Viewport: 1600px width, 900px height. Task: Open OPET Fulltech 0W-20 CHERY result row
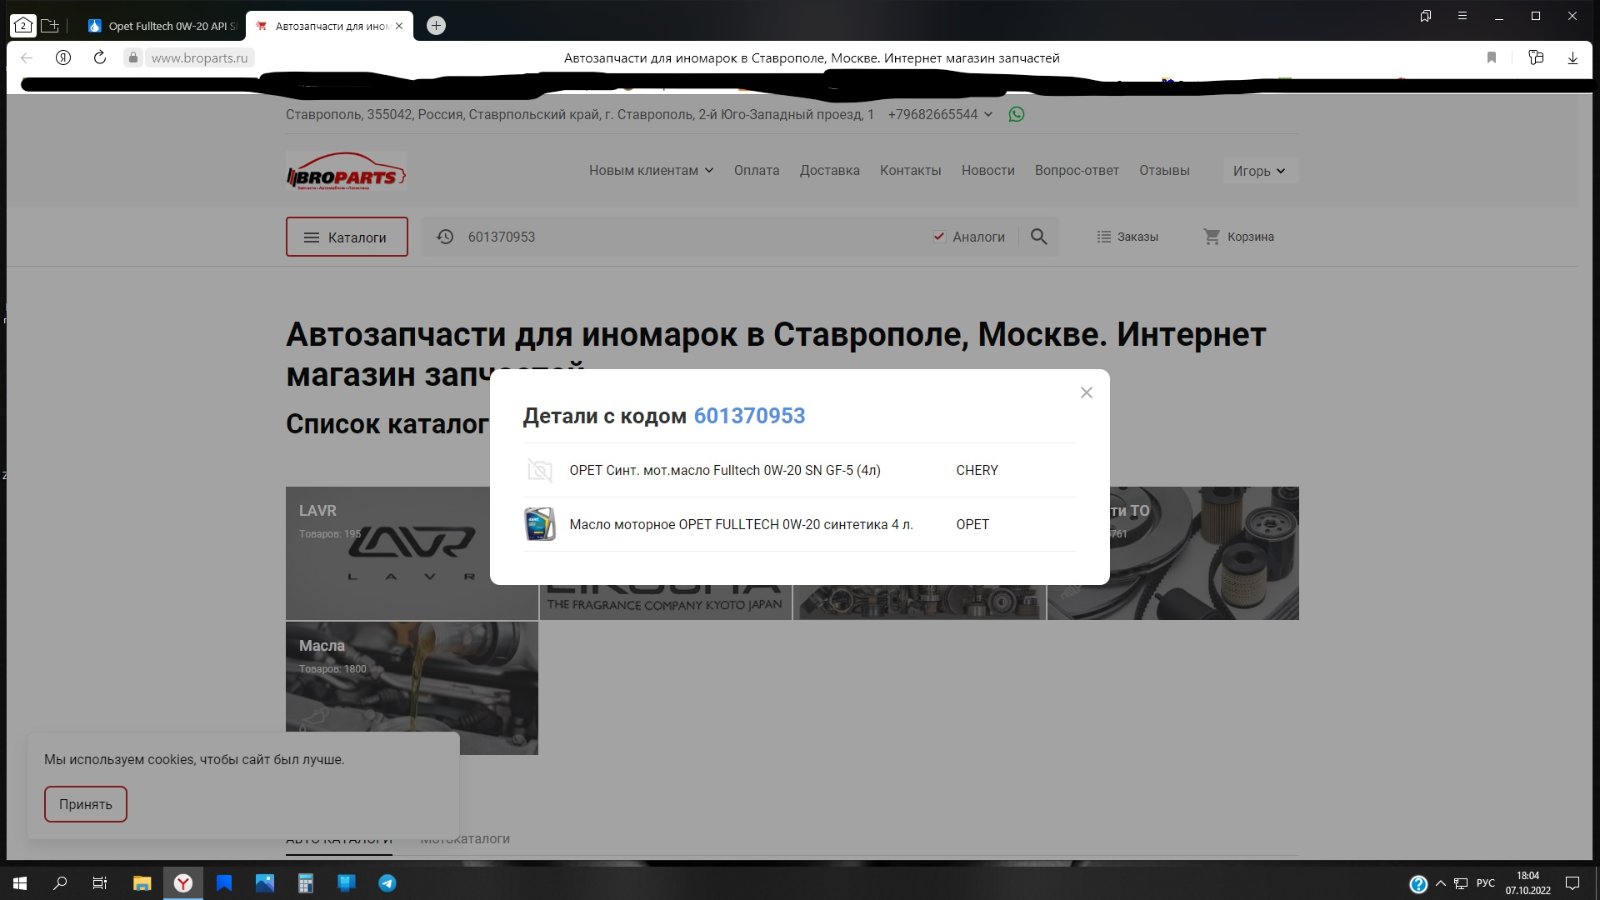coord(799,470)
